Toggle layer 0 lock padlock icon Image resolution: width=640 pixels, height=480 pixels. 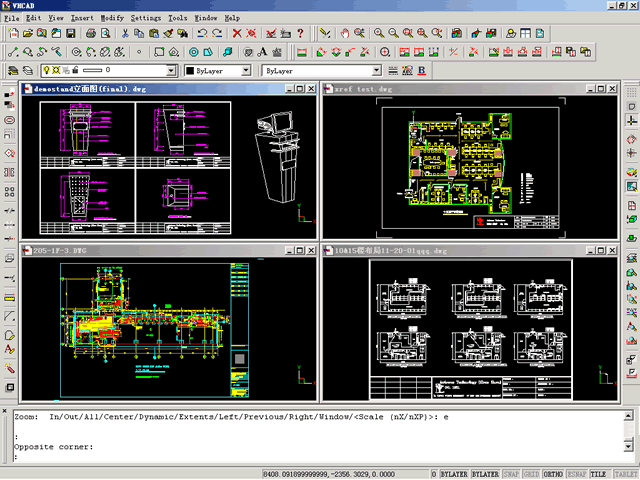(x=75, y=70)
